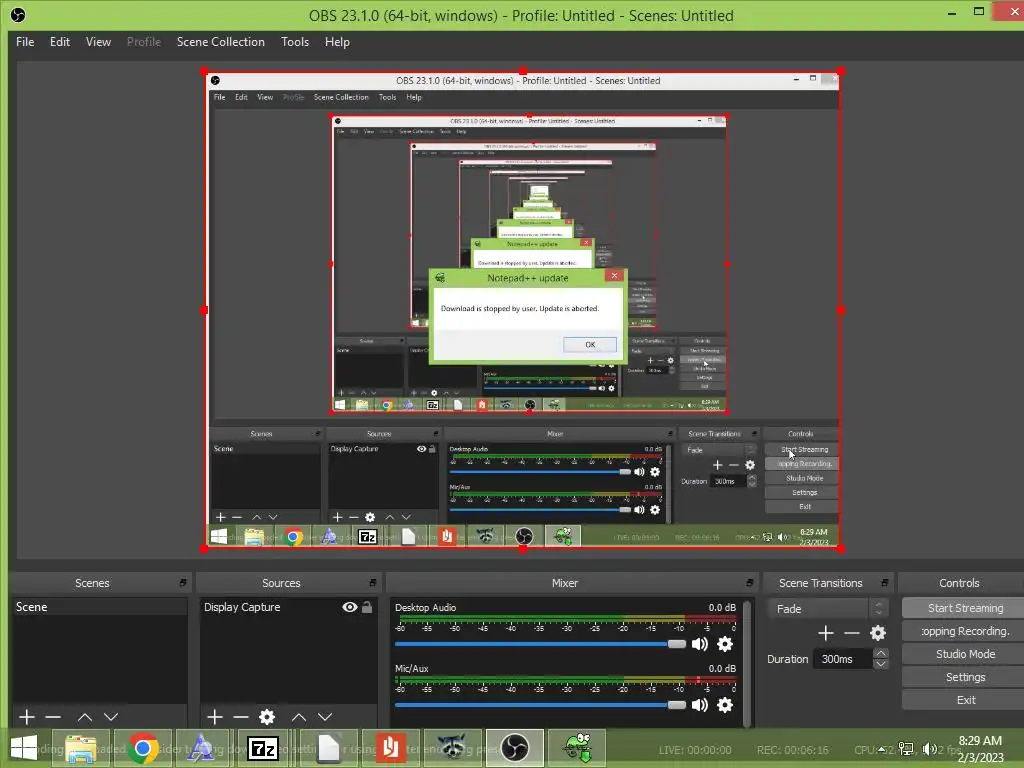The image size is (1024, 768).
Task: Add a scene transition with plus icon
Action: point(825,633)
